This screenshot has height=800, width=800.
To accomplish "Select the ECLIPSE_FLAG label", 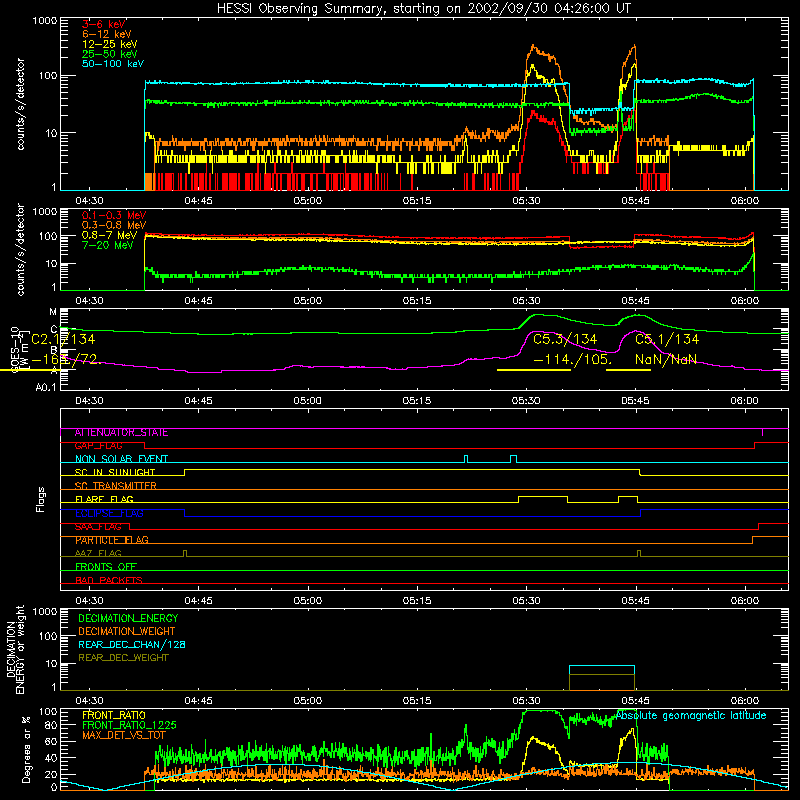I will [x=109, y=513].
